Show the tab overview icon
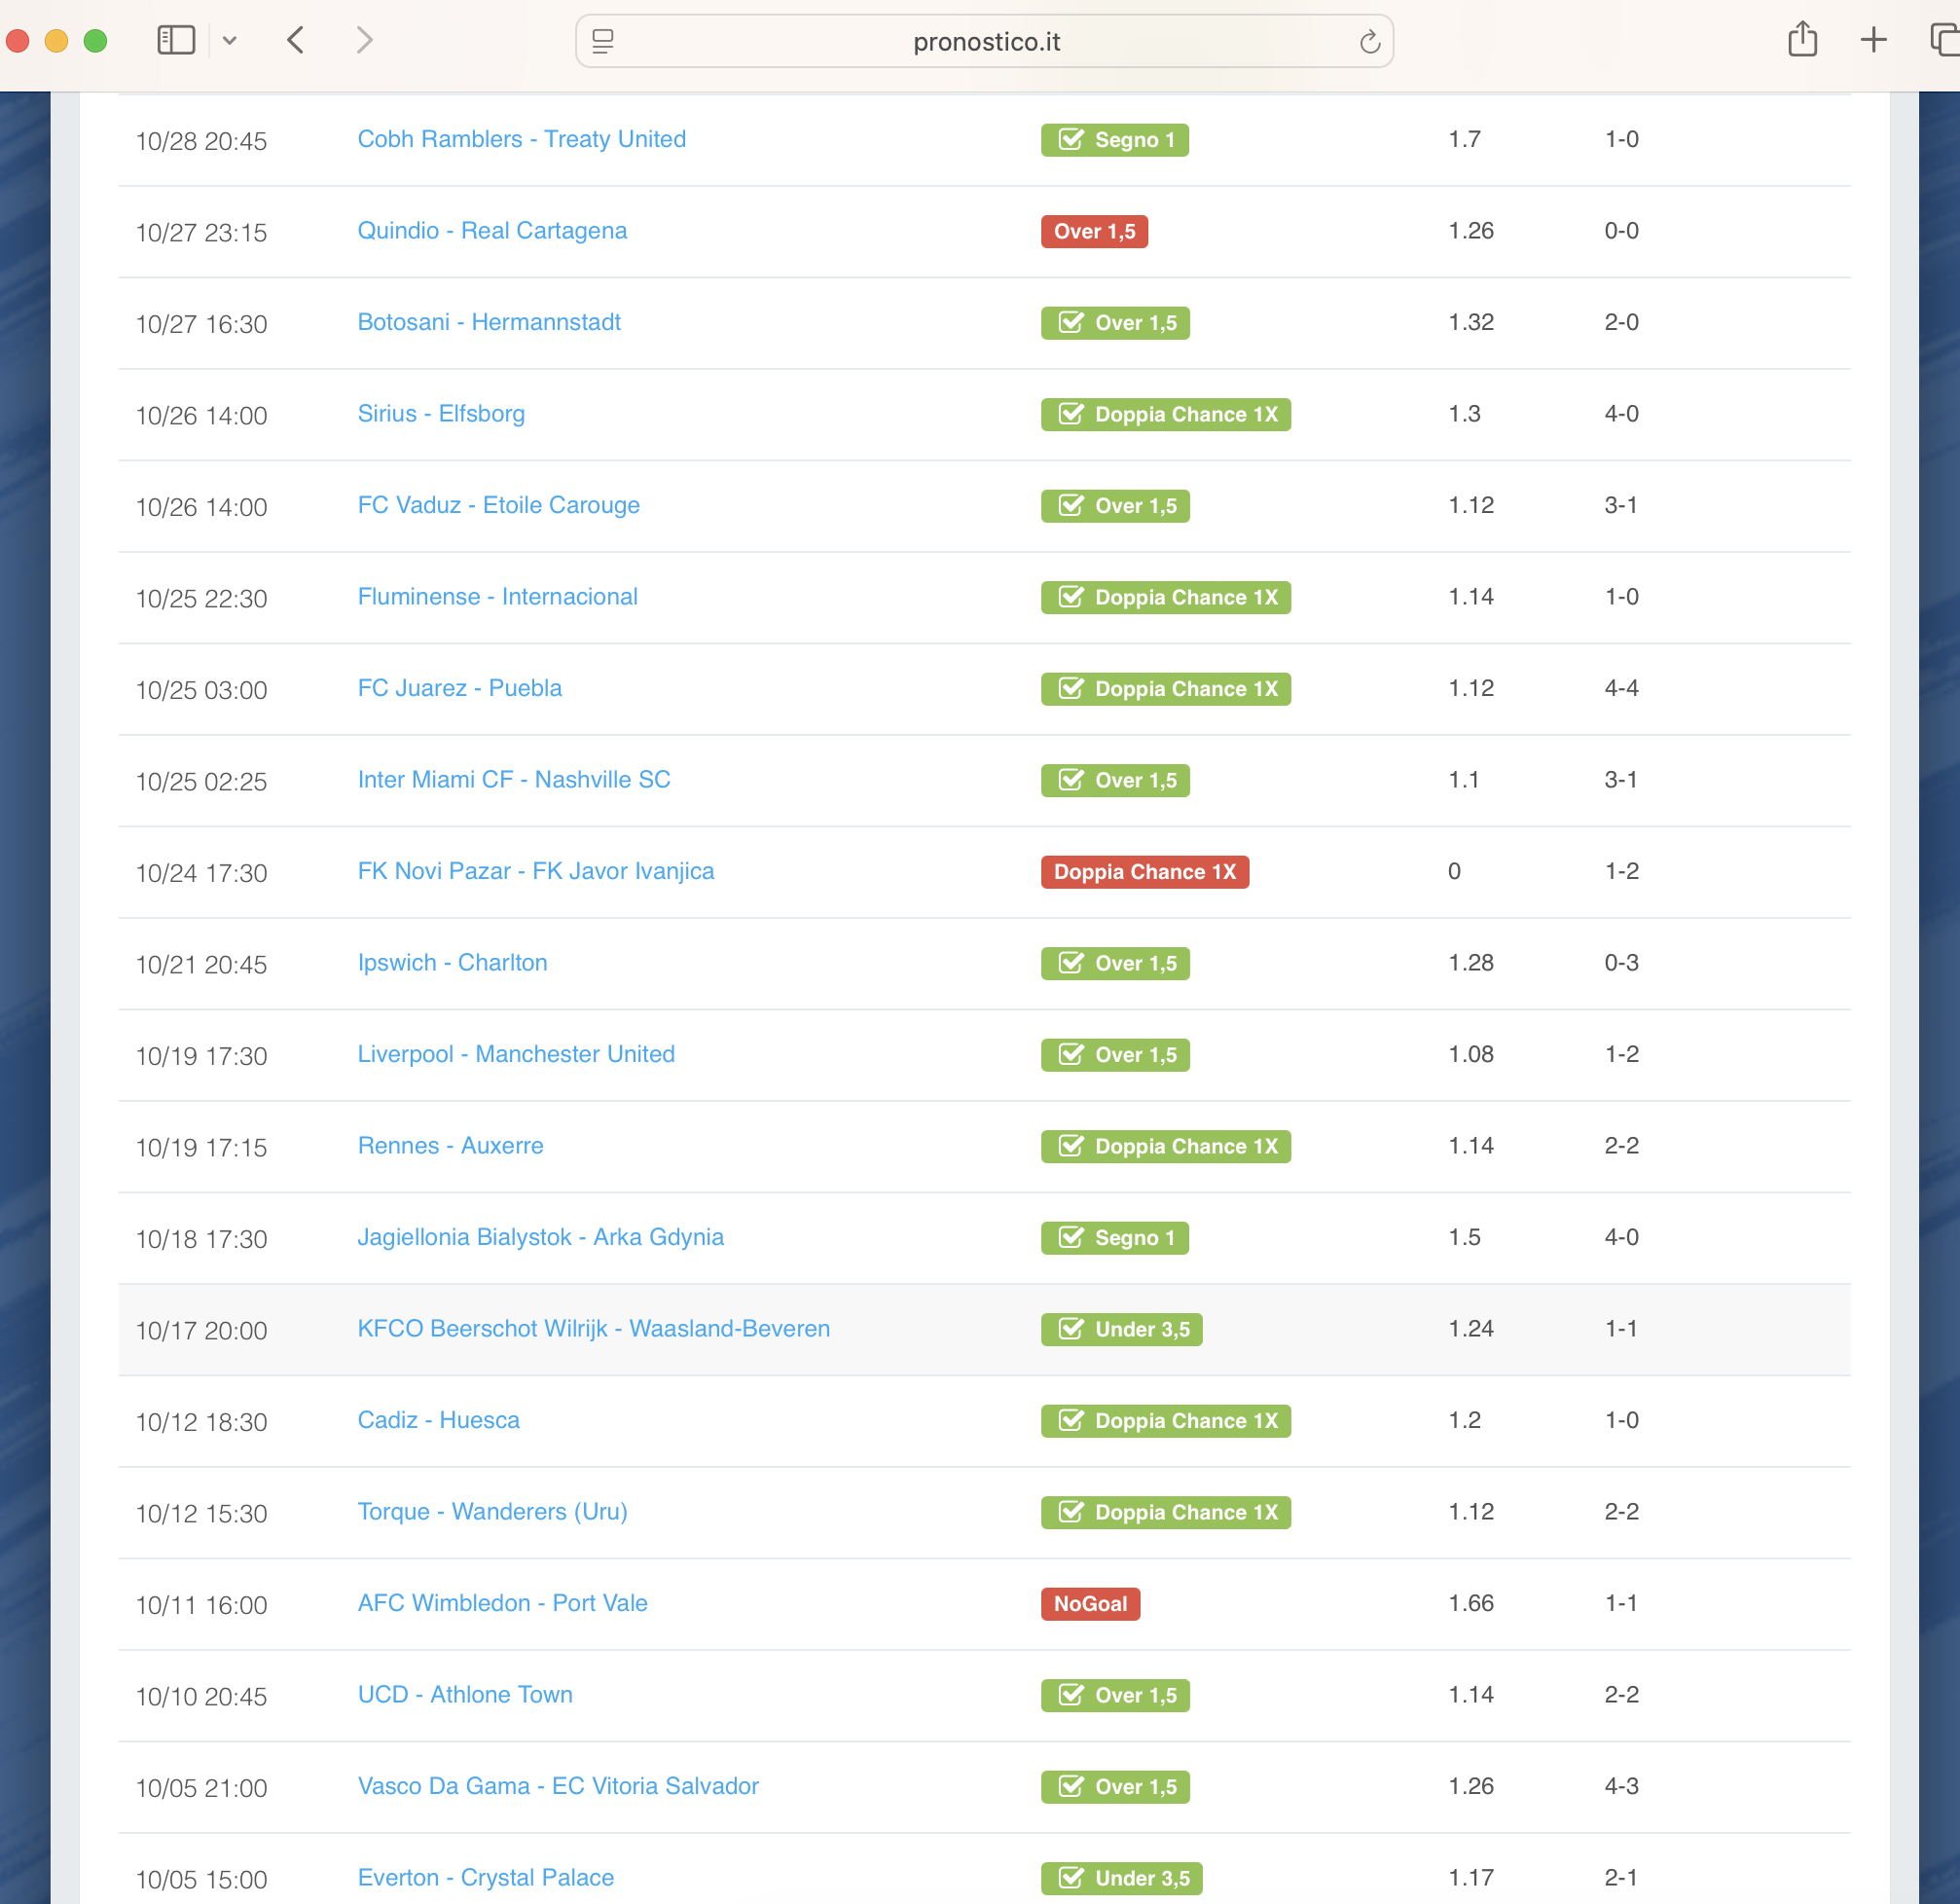 click(1943, 40)
